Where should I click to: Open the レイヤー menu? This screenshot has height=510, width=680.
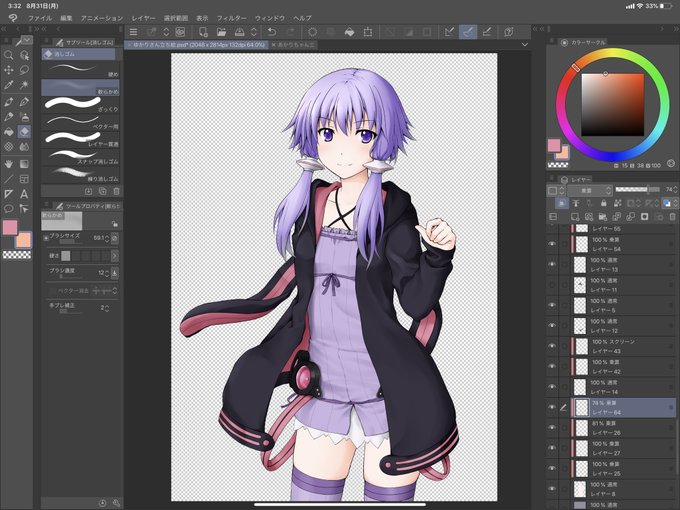click(x=144, y=18)
